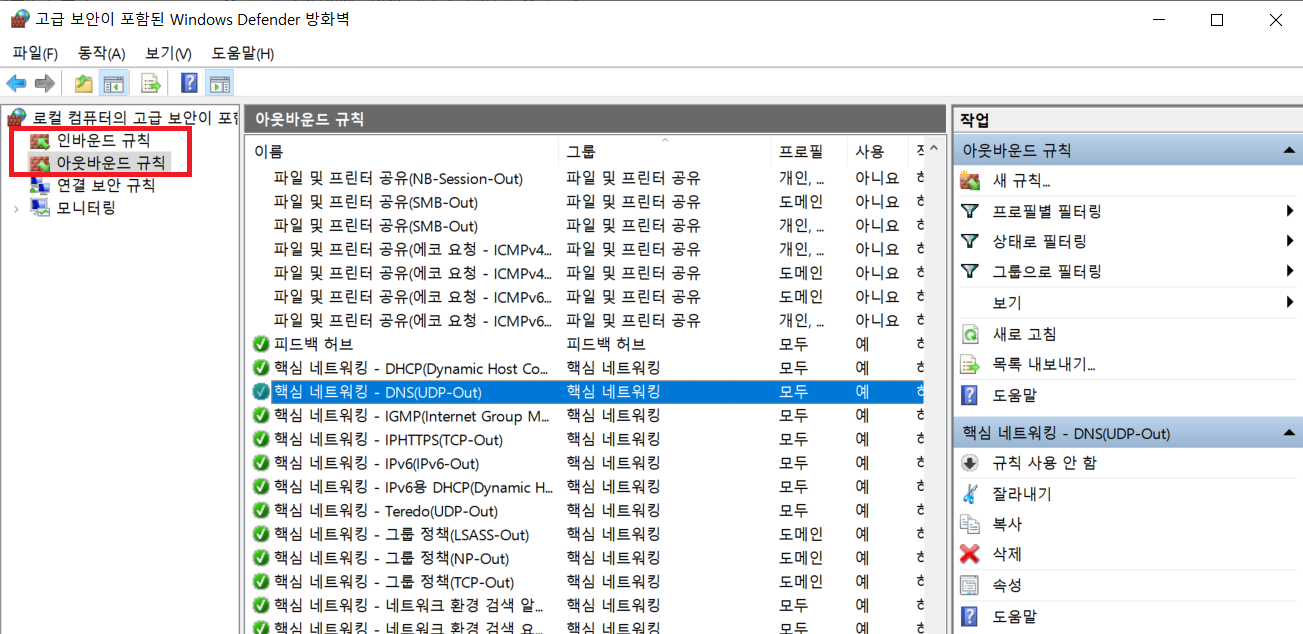This screenshot has height=634, width=1303.
Task: Click green check icon of IGMP(Internet Group M... rule
Action: 262,416
